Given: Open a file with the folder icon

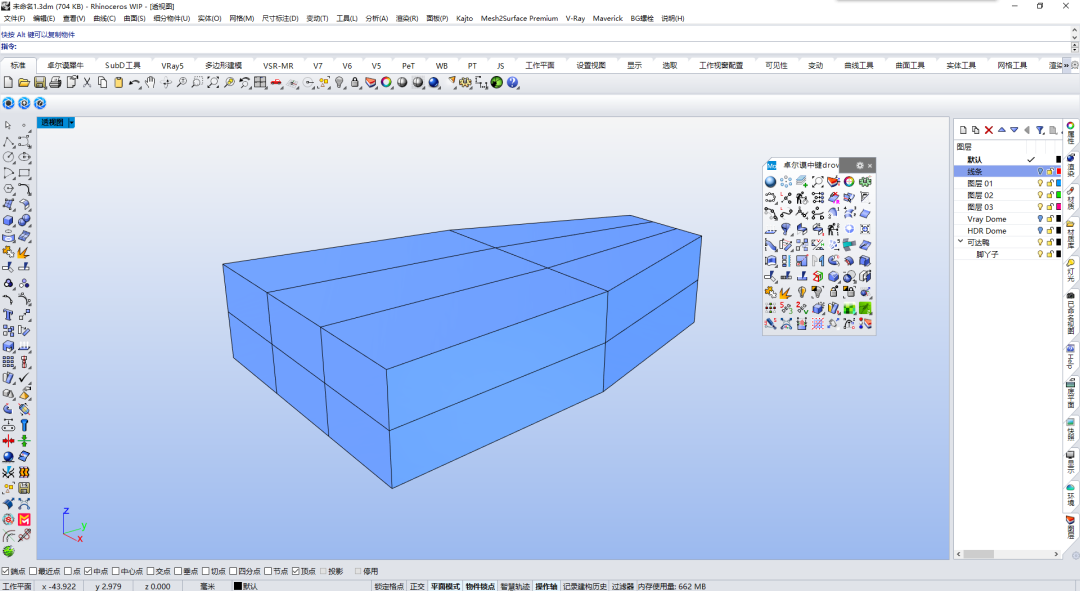Looking at the screenshot, I should click(x=23, y=83).
